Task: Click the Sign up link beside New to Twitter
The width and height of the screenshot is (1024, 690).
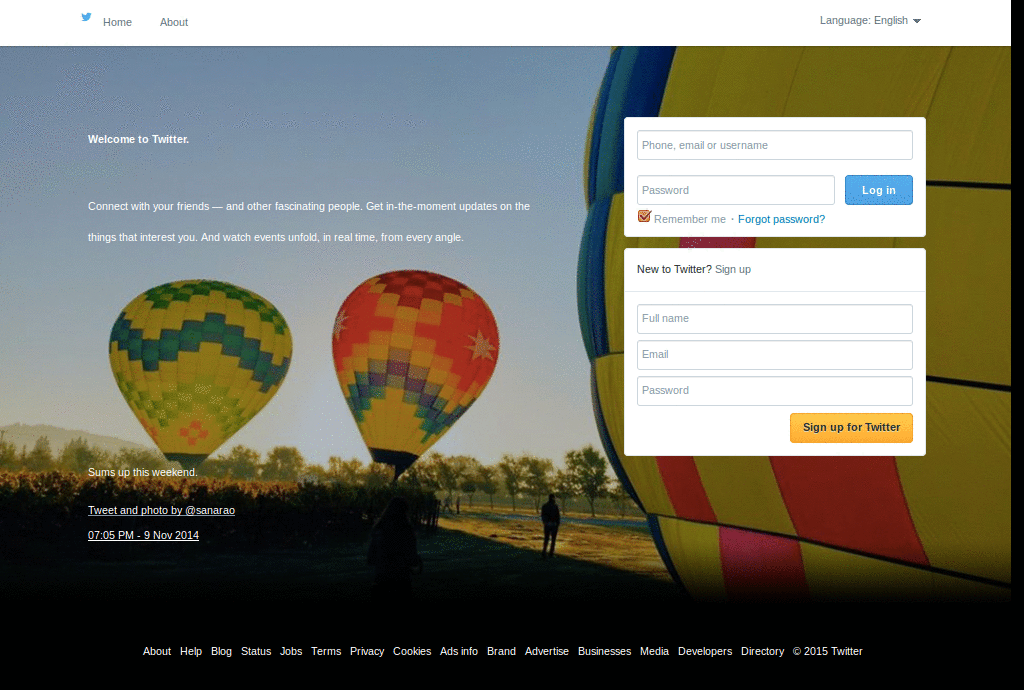Action: (x=733, y=269)
